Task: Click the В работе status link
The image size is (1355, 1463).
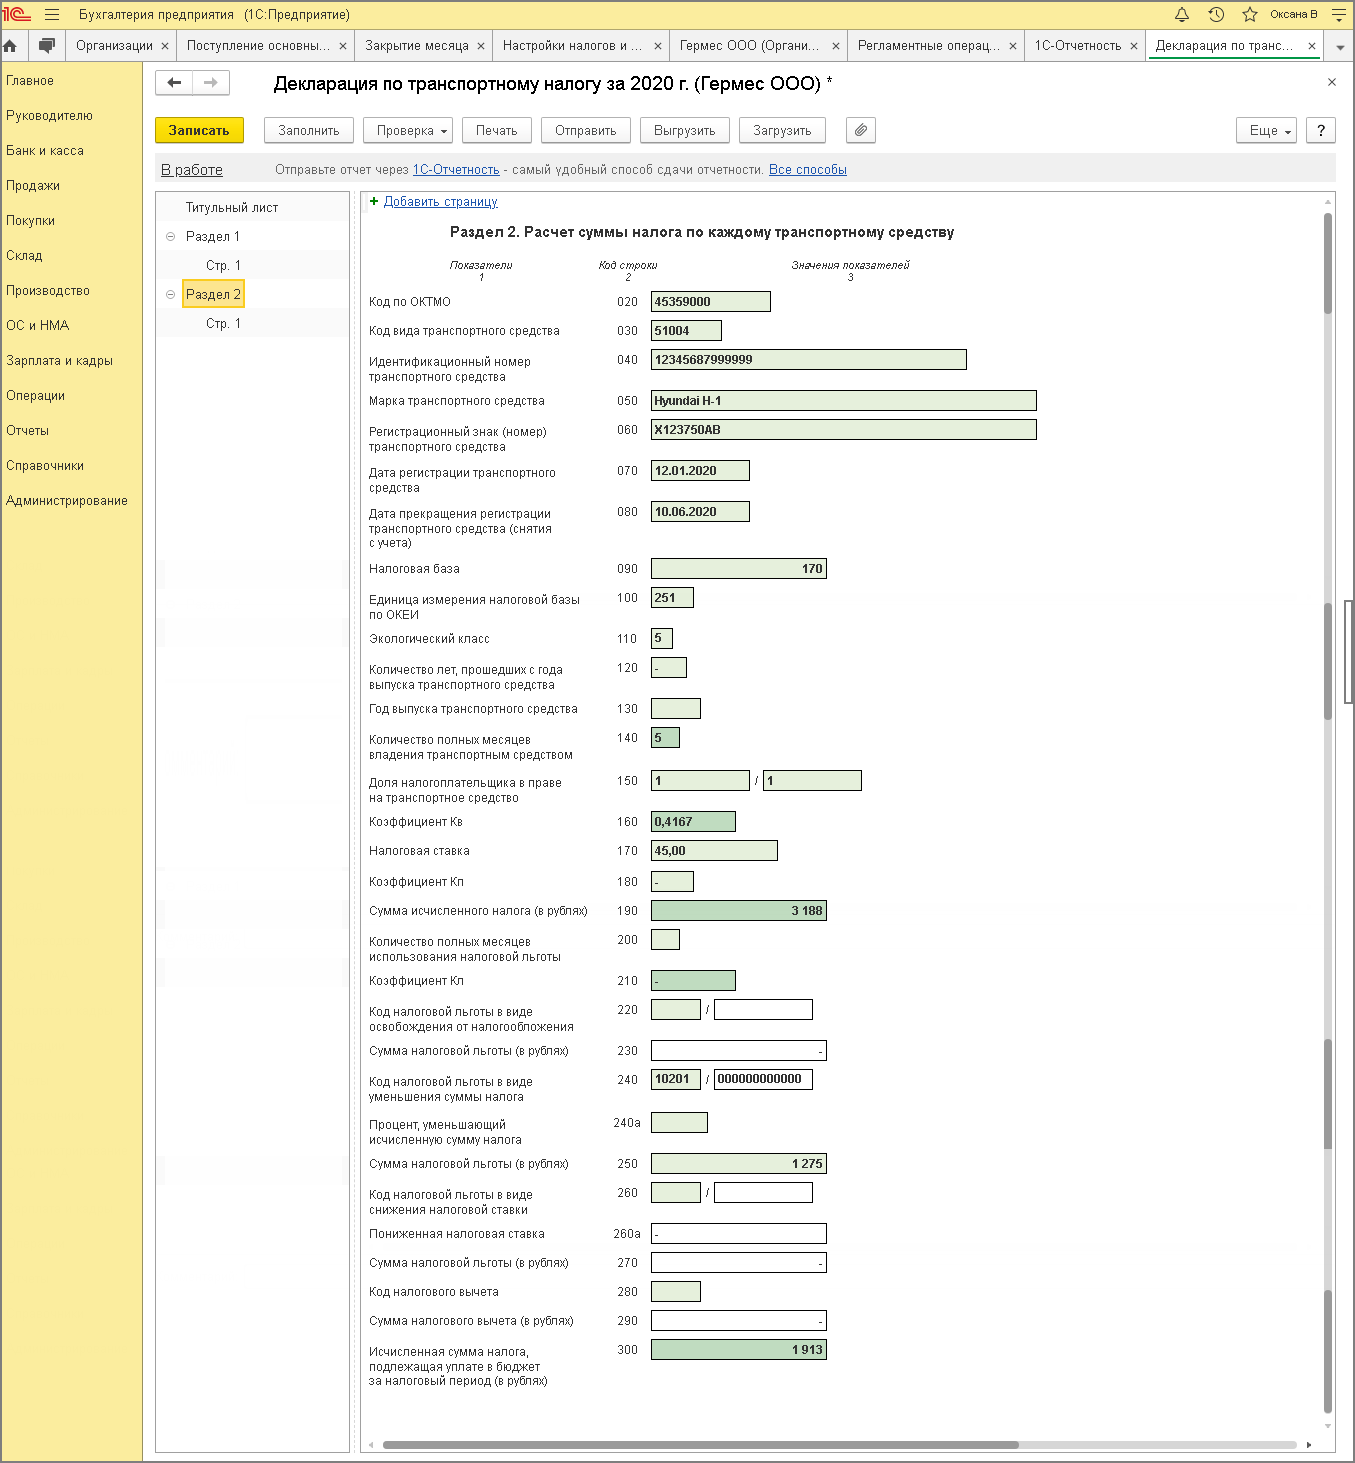Action: [x=192, y=170]
